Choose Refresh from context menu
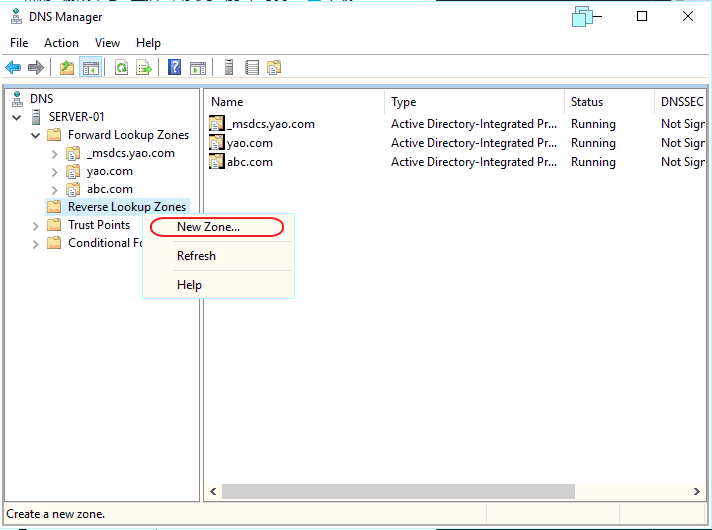The width and height of the screenshot is (712, 530). pos(218,256)
